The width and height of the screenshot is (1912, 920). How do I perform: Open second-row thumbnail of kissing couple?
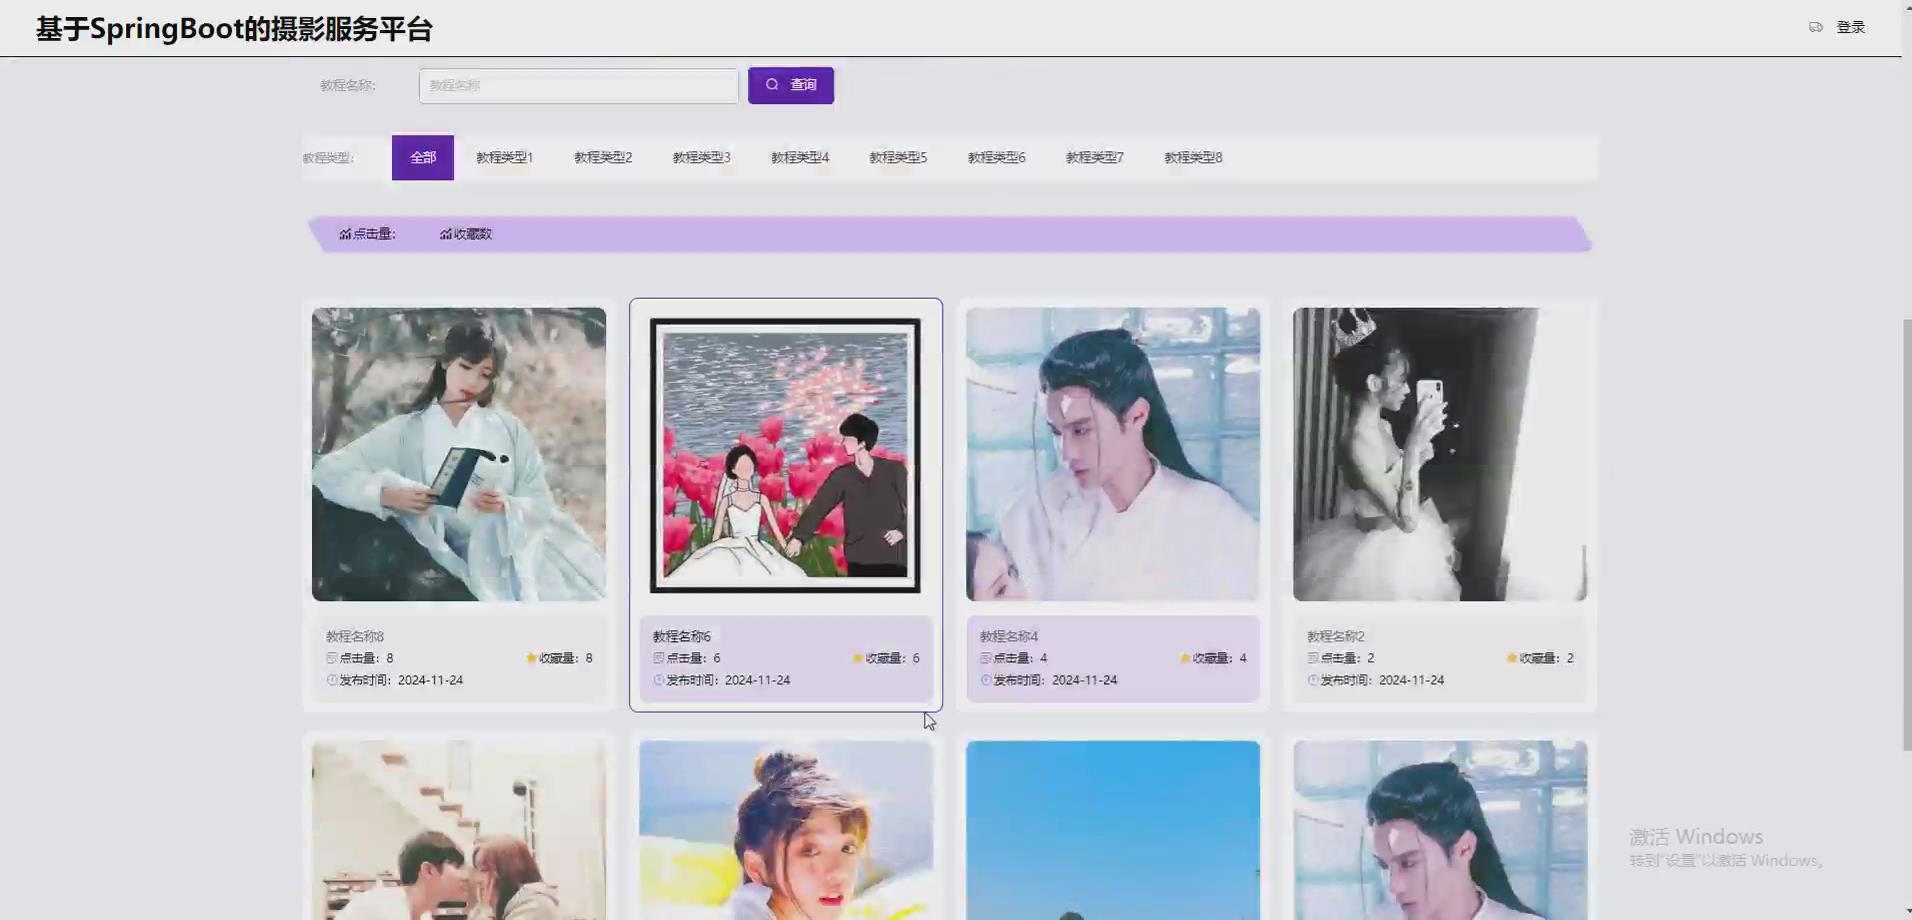point(459,830)
